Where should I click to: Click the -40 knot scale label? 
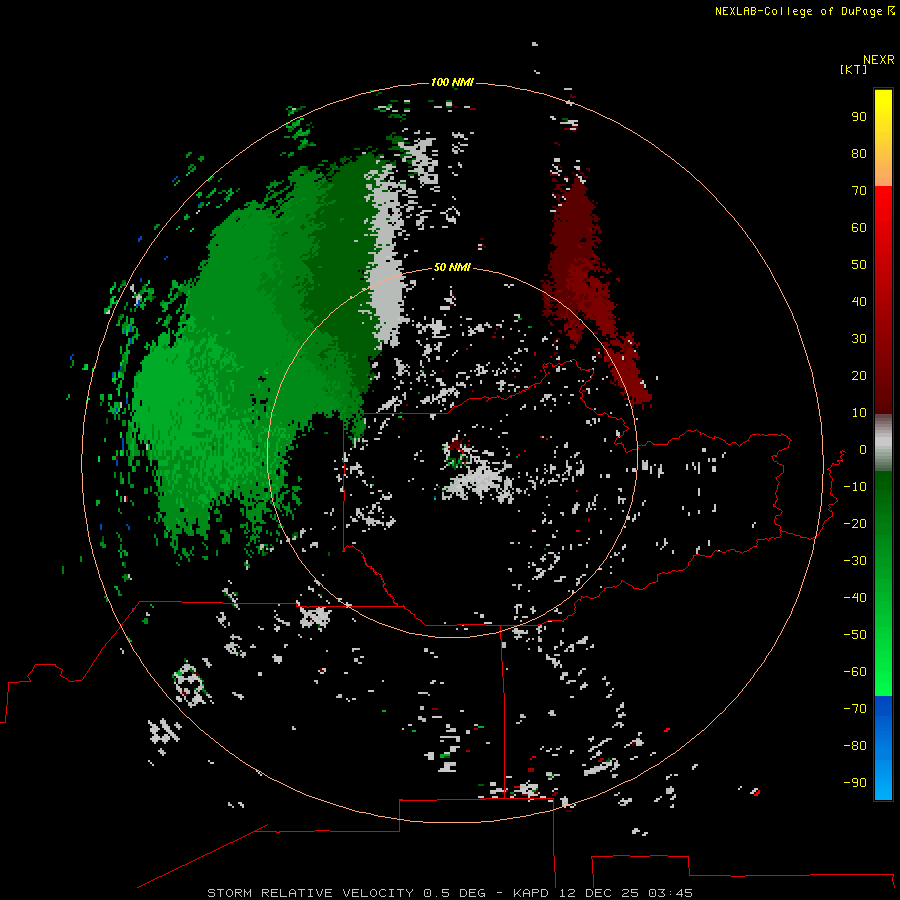tap(855, 598)
